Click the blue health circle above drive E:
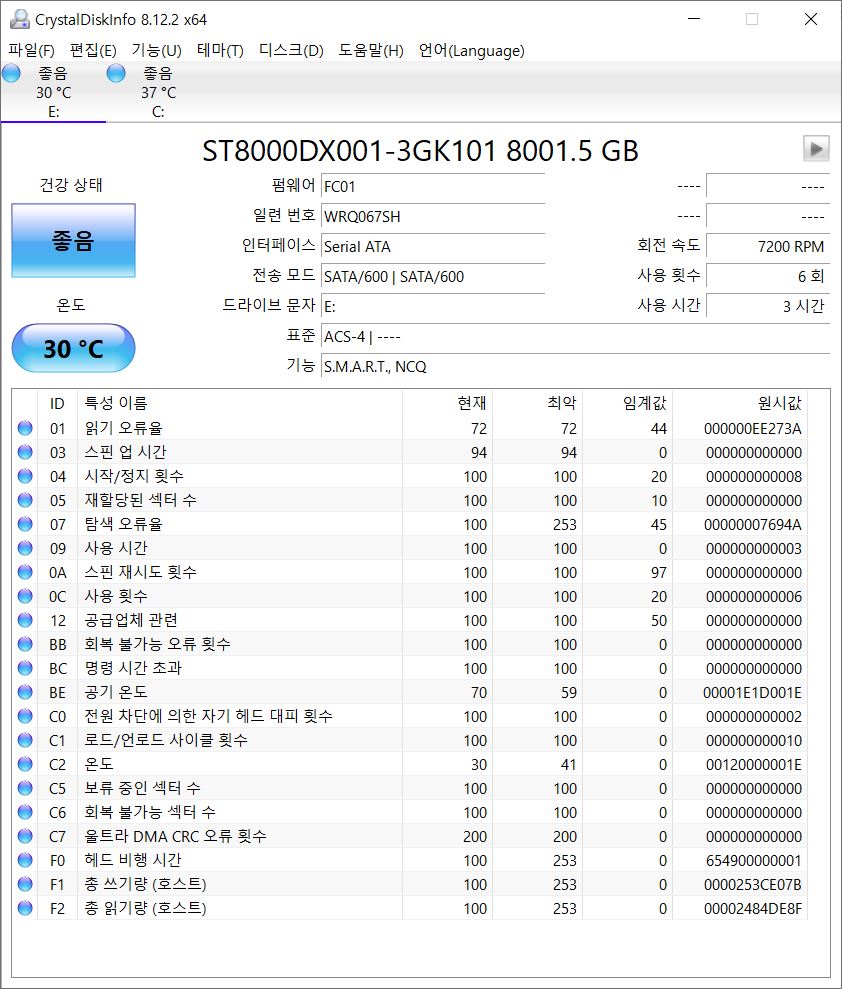Viewport: 842px width, 989px height. point(11,72)
